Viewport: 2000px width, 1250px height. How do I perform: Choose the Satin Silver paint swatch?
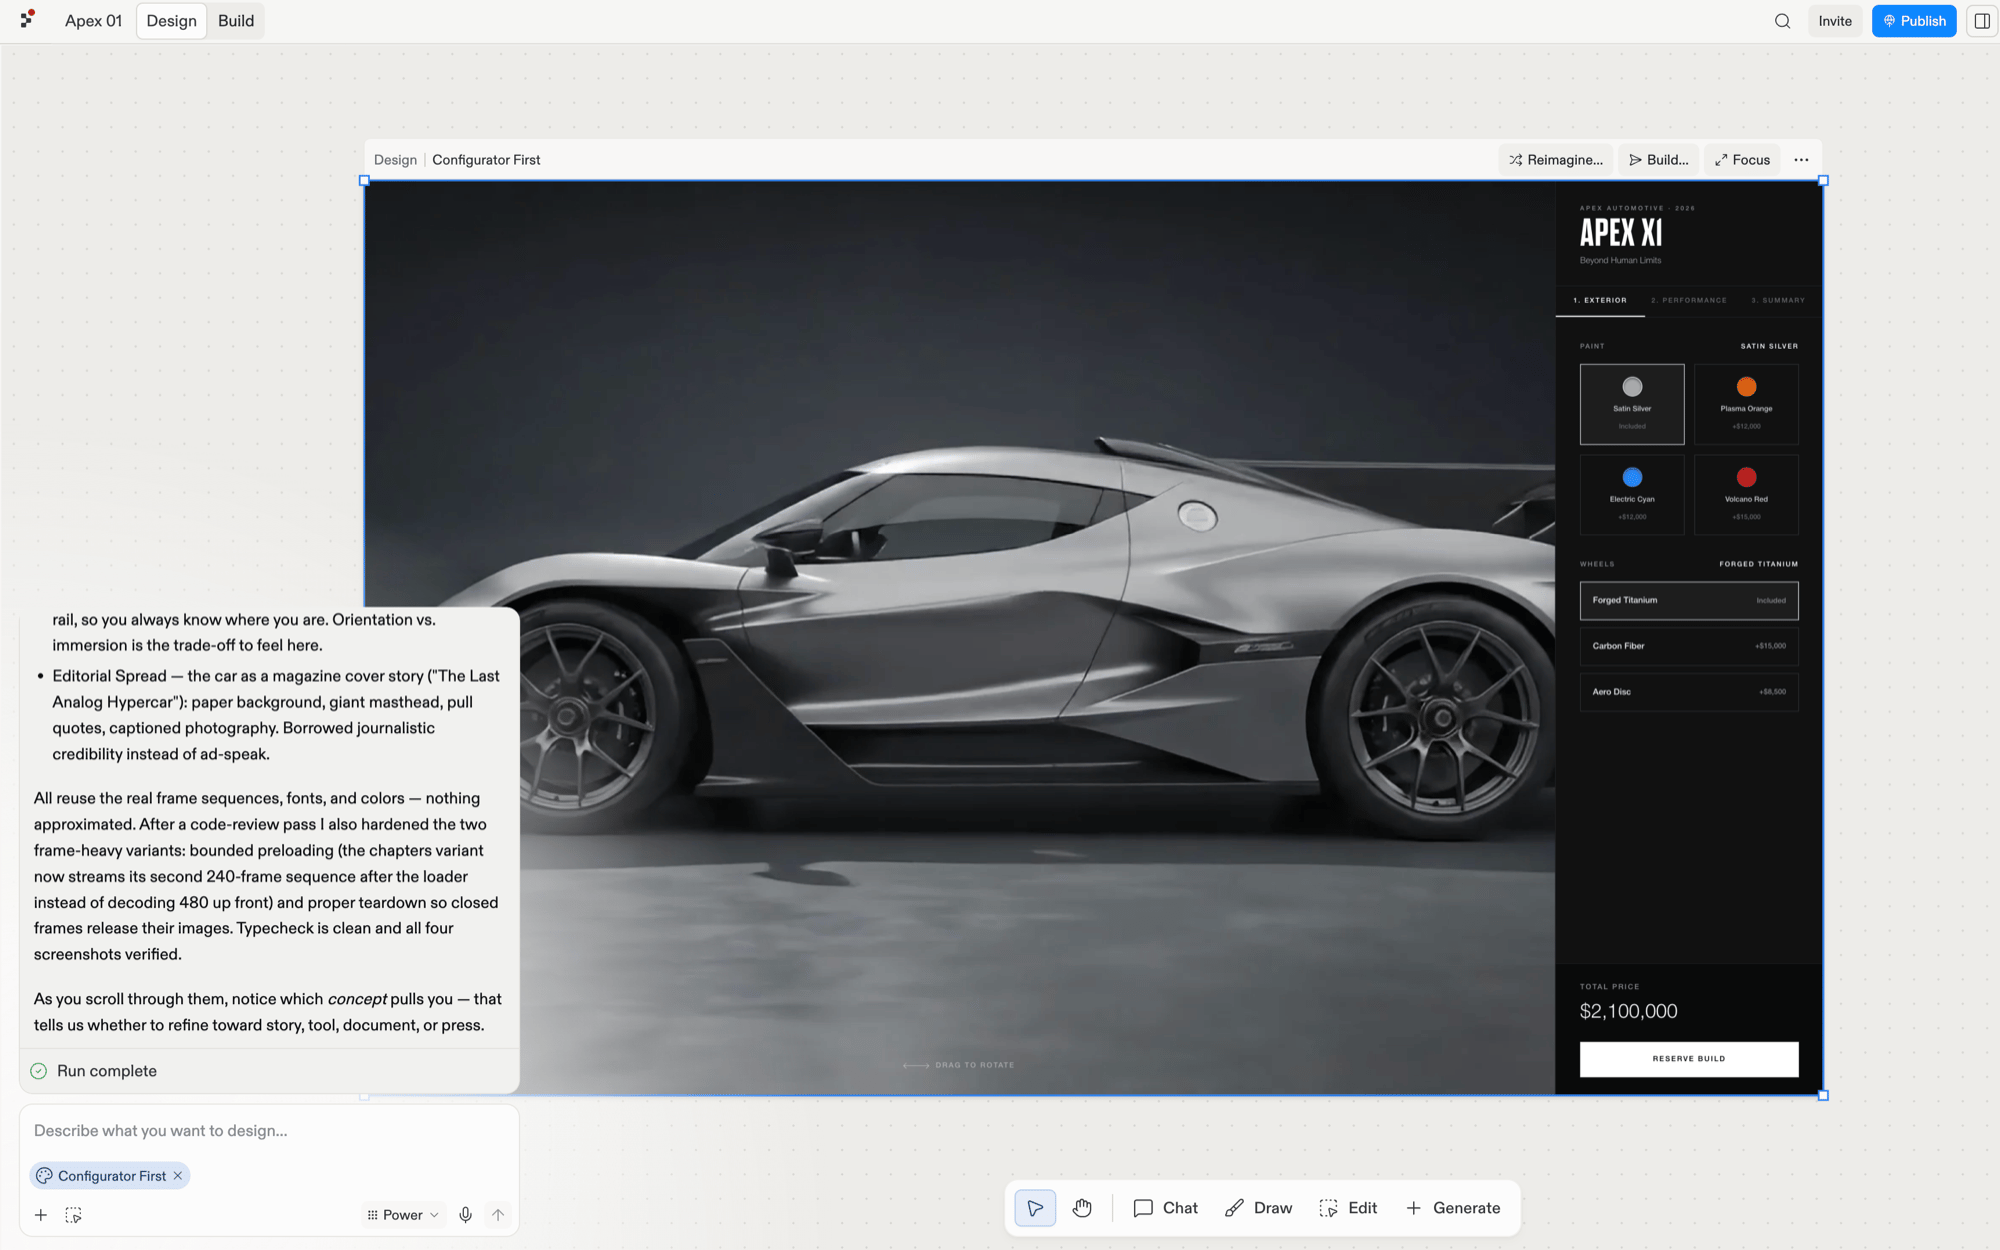tap(1632, 404)
